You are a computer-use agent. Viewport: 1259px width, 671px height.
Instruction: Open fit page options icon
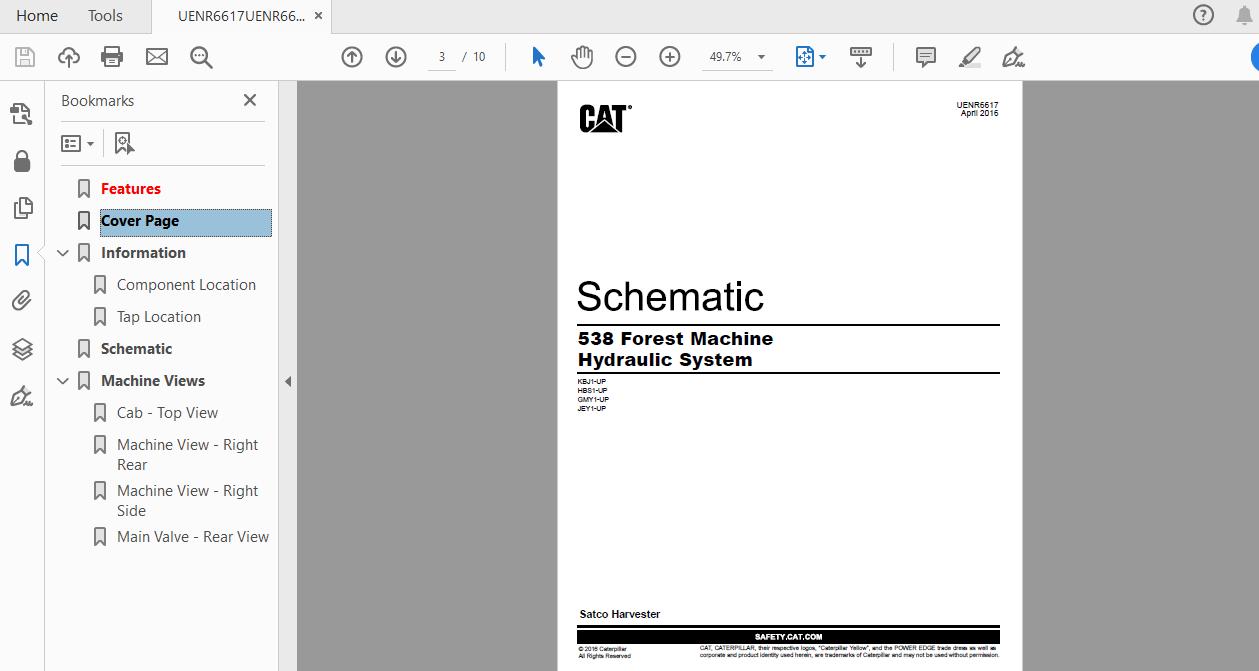(x=810, y=57)
